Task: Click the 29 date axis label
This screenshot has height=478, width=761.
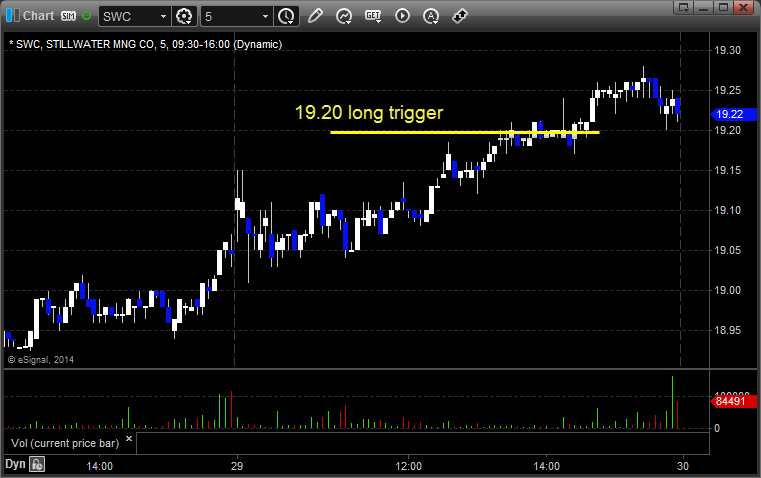Action: click(237, 466)
